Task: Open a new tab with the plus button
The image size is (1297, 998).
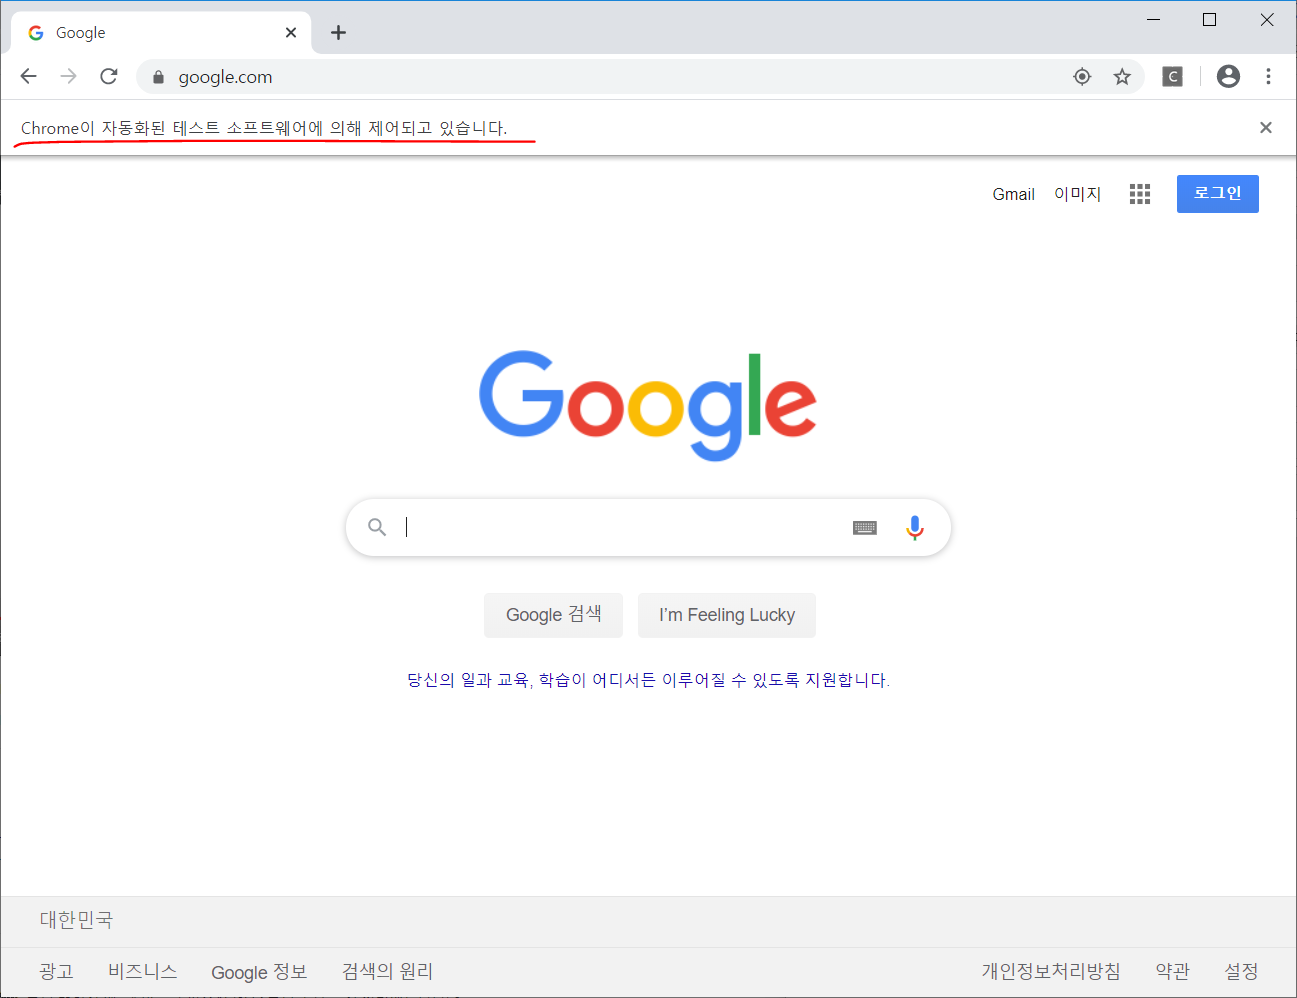Action: click(338, 33)
